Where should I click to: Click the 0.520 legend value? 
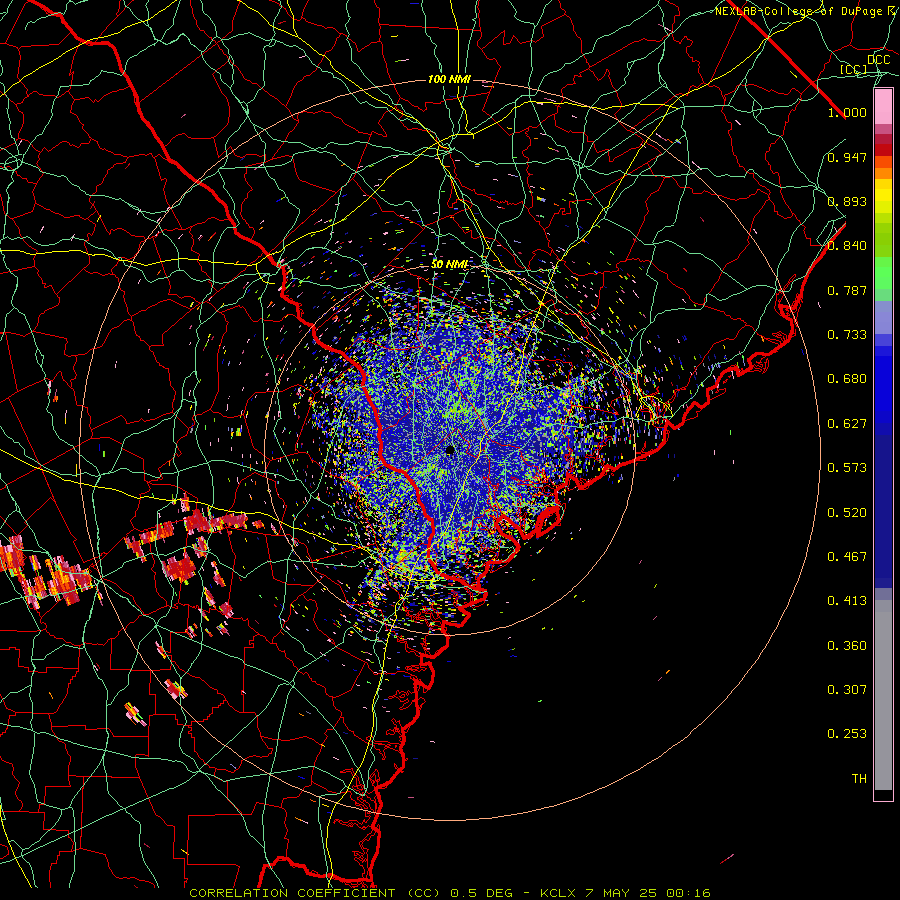(x=847, y=513)
